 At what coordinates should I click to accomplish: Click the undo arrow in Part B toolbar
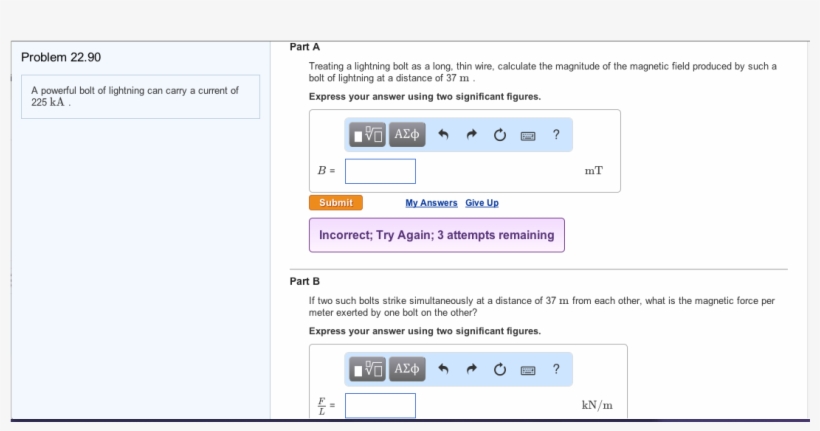pyautogui.click(x=444, y=370)
